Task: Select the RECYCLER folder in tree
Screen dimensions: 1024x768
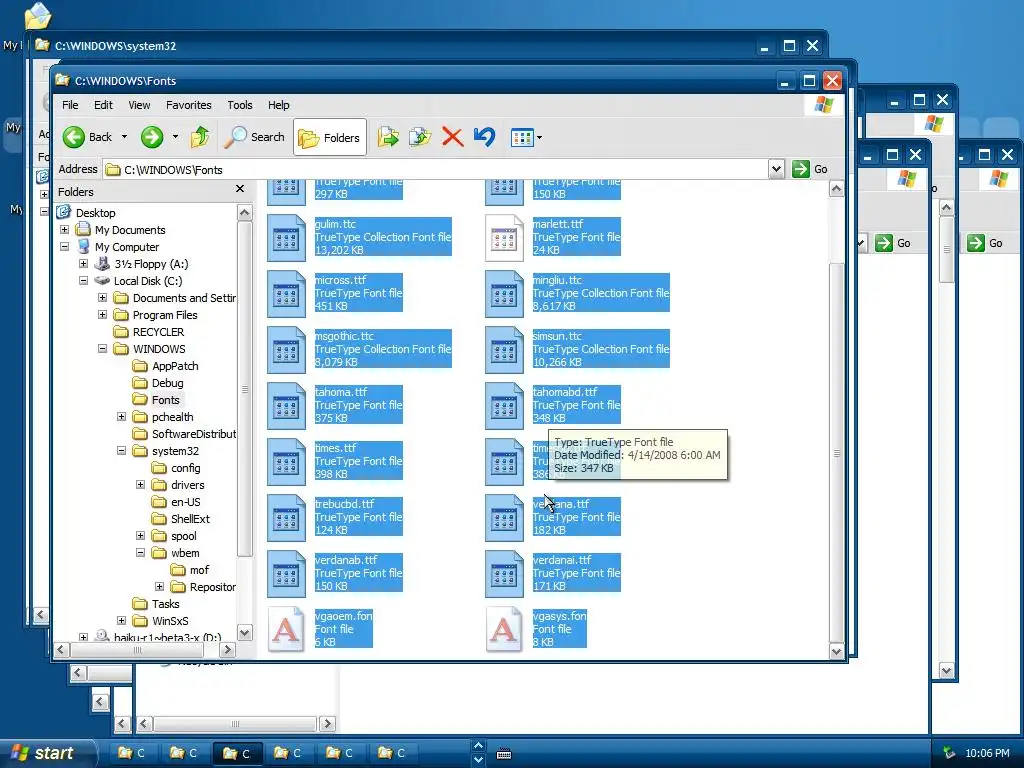Action: 158,332
